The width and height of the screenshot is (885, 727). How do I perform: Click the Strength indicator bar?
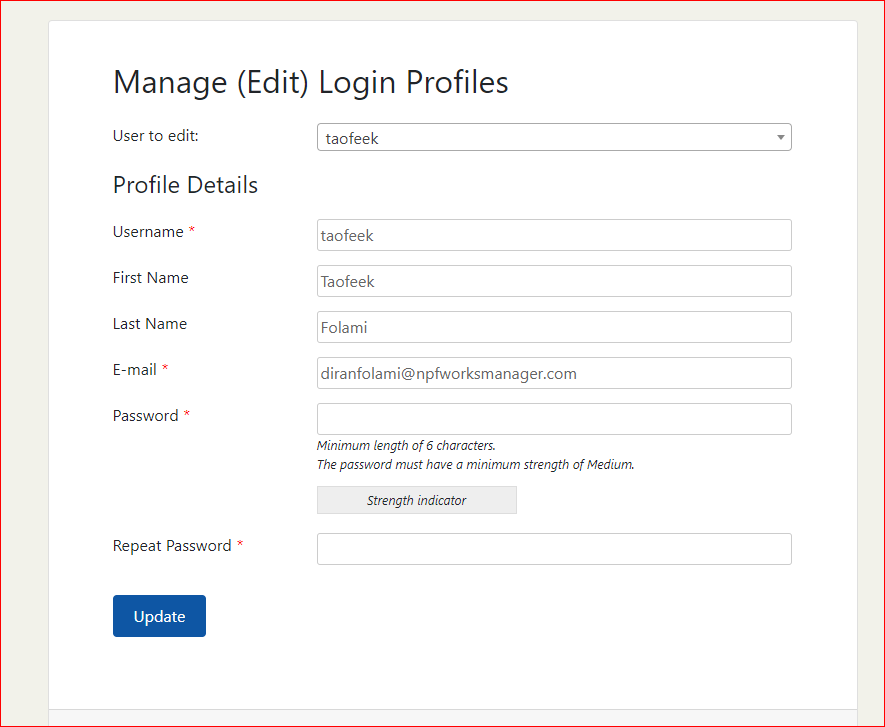417,500
